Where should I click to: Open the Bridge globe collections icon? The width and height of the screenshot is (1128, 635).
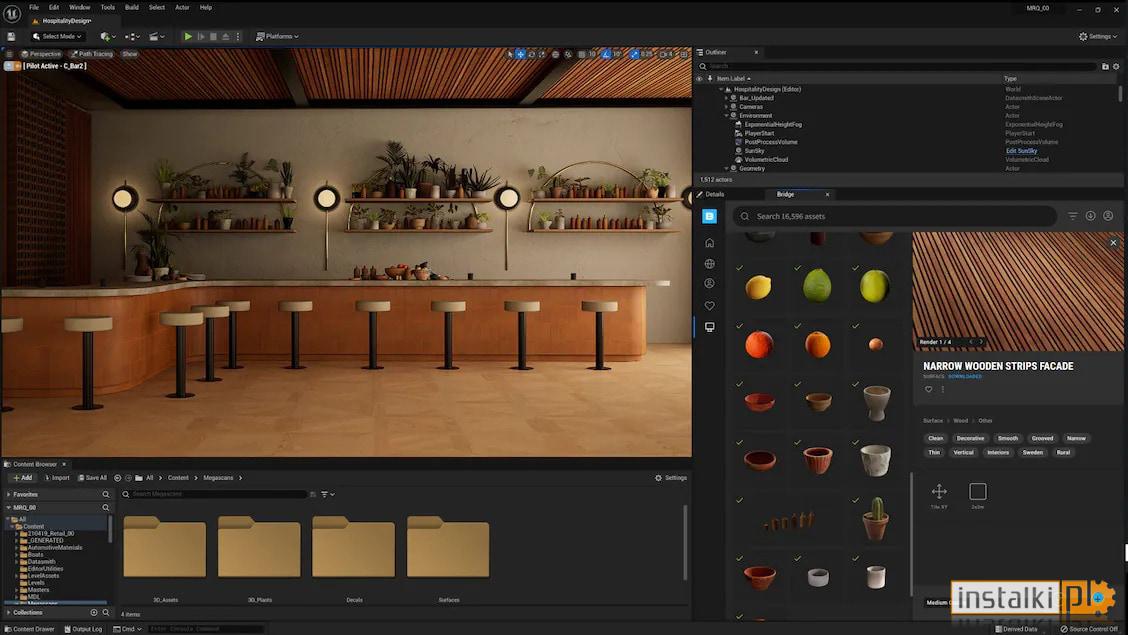point(709,264)
